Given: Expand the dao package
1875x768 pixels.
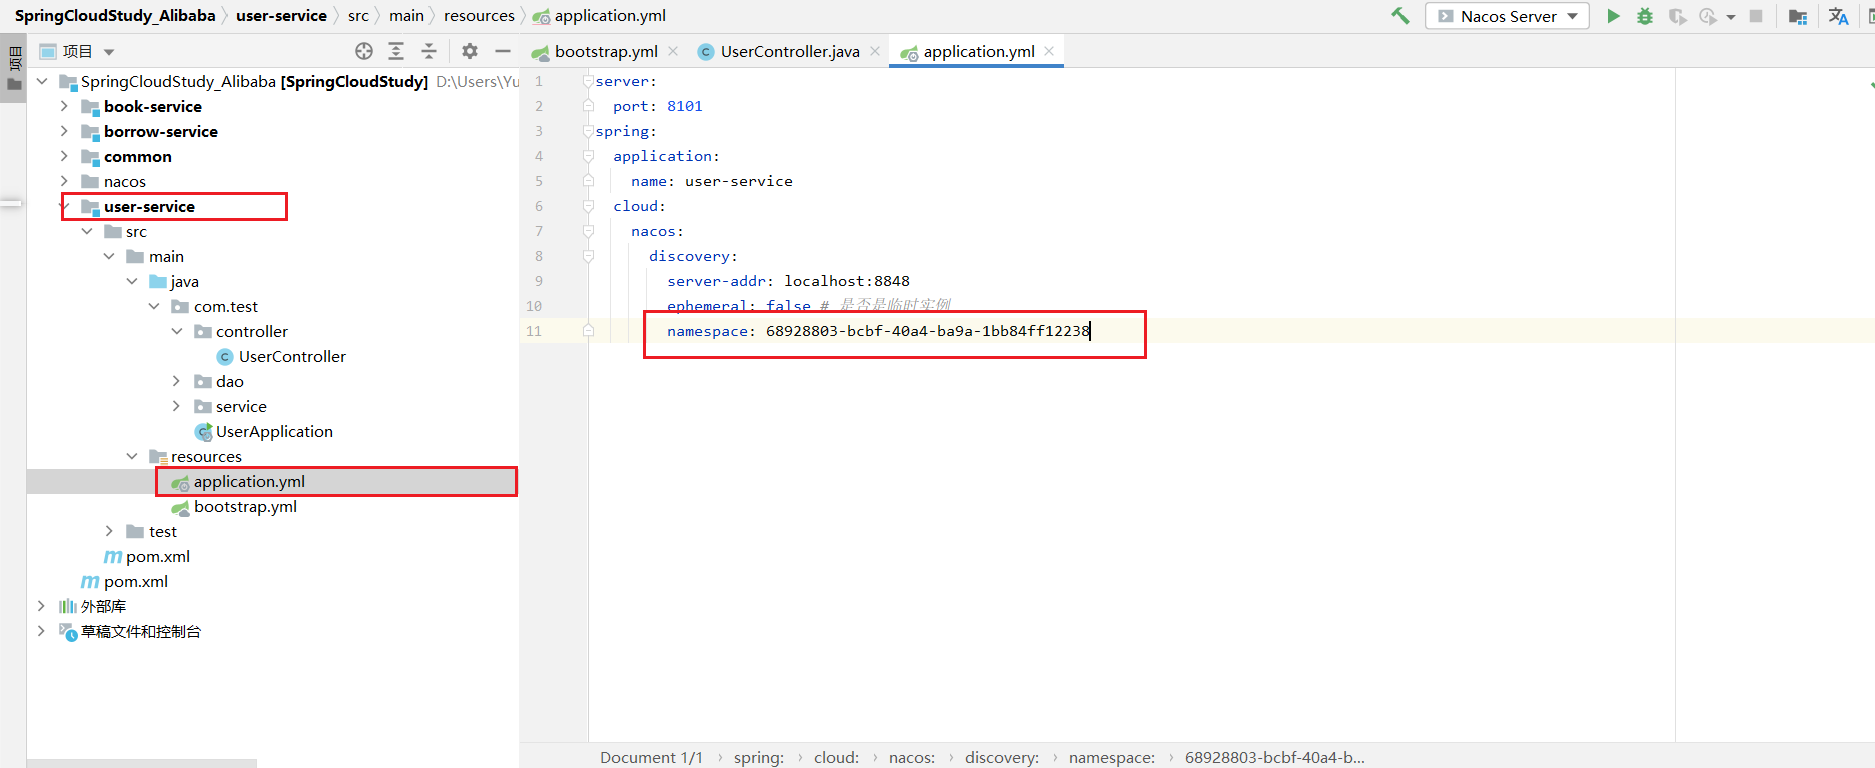Looking at the screenshot, I should click(x=177, y=381).
